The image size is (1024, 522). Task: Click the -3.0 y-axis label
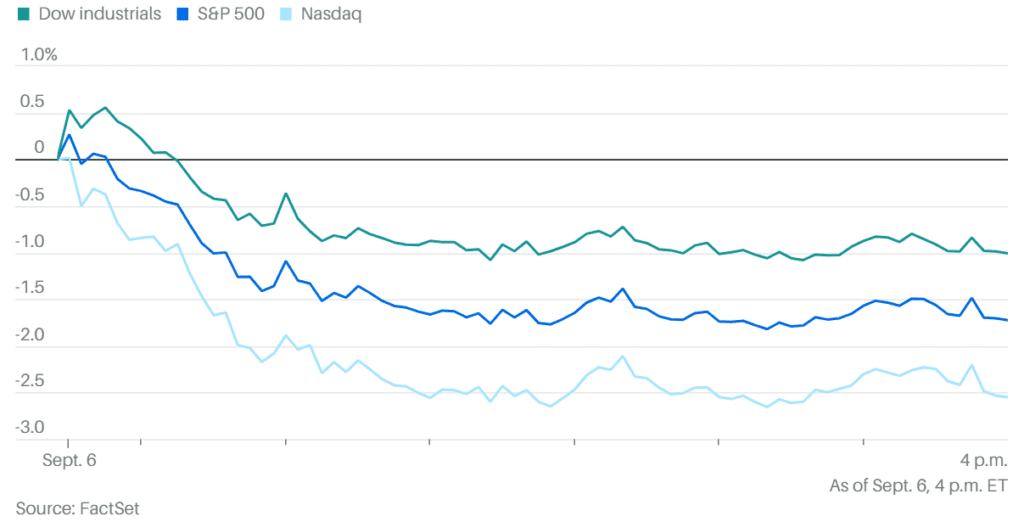pyautogui.click(x=31, y=428)
